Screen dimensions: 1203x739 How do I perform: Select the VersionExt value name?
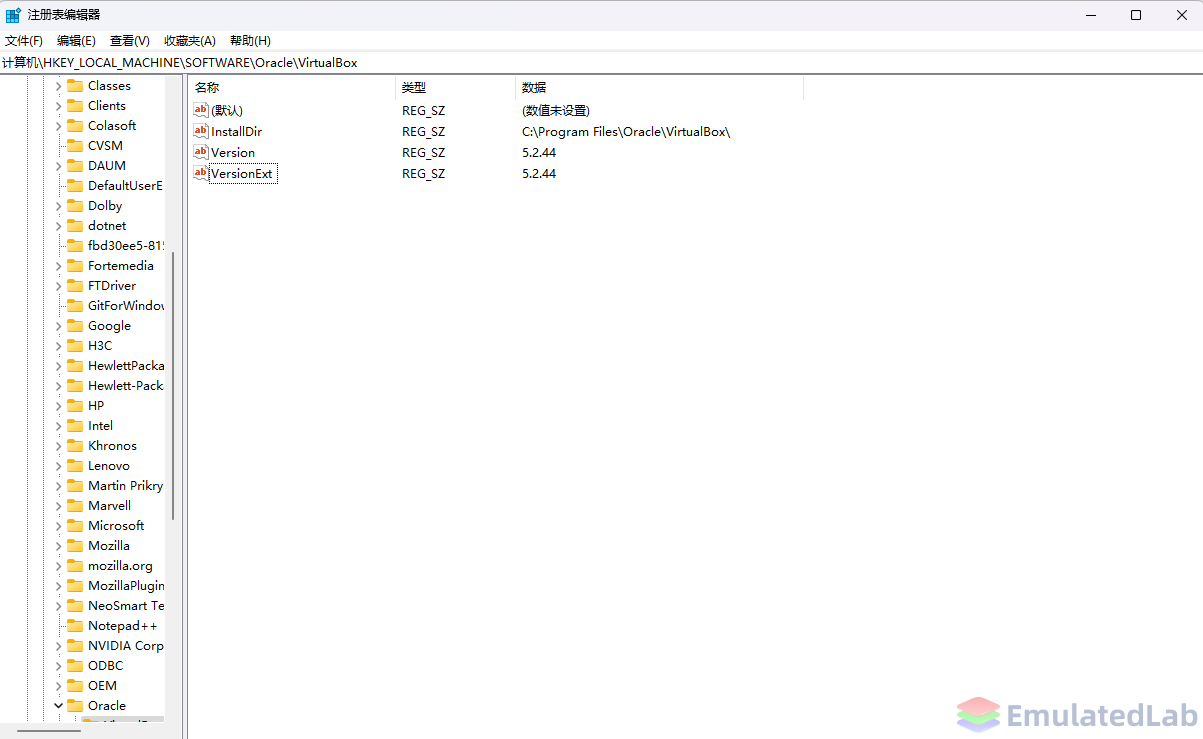point(242,173)
